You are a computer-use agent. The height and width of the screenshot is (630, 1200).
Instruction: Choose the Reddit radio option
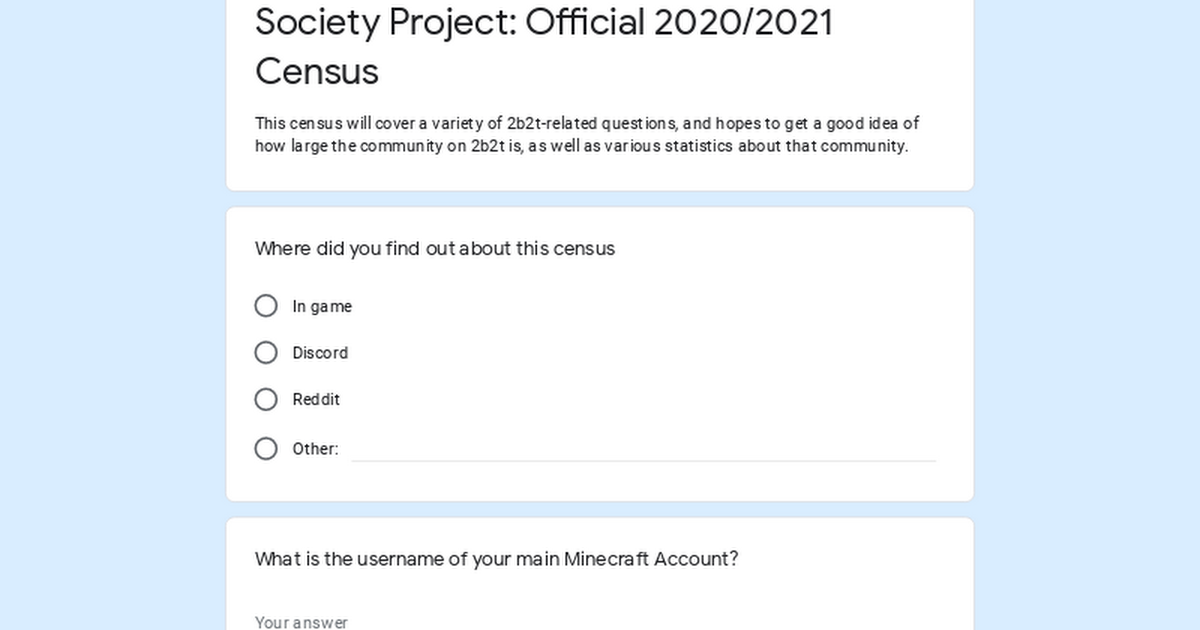266,400
